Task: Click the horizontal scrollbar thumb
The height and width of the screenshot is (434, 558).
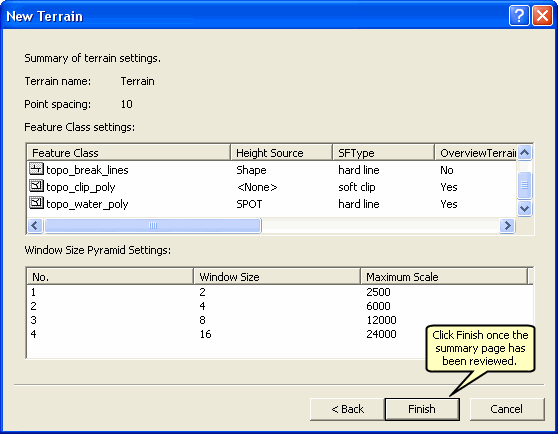Action: coord(153,225)
